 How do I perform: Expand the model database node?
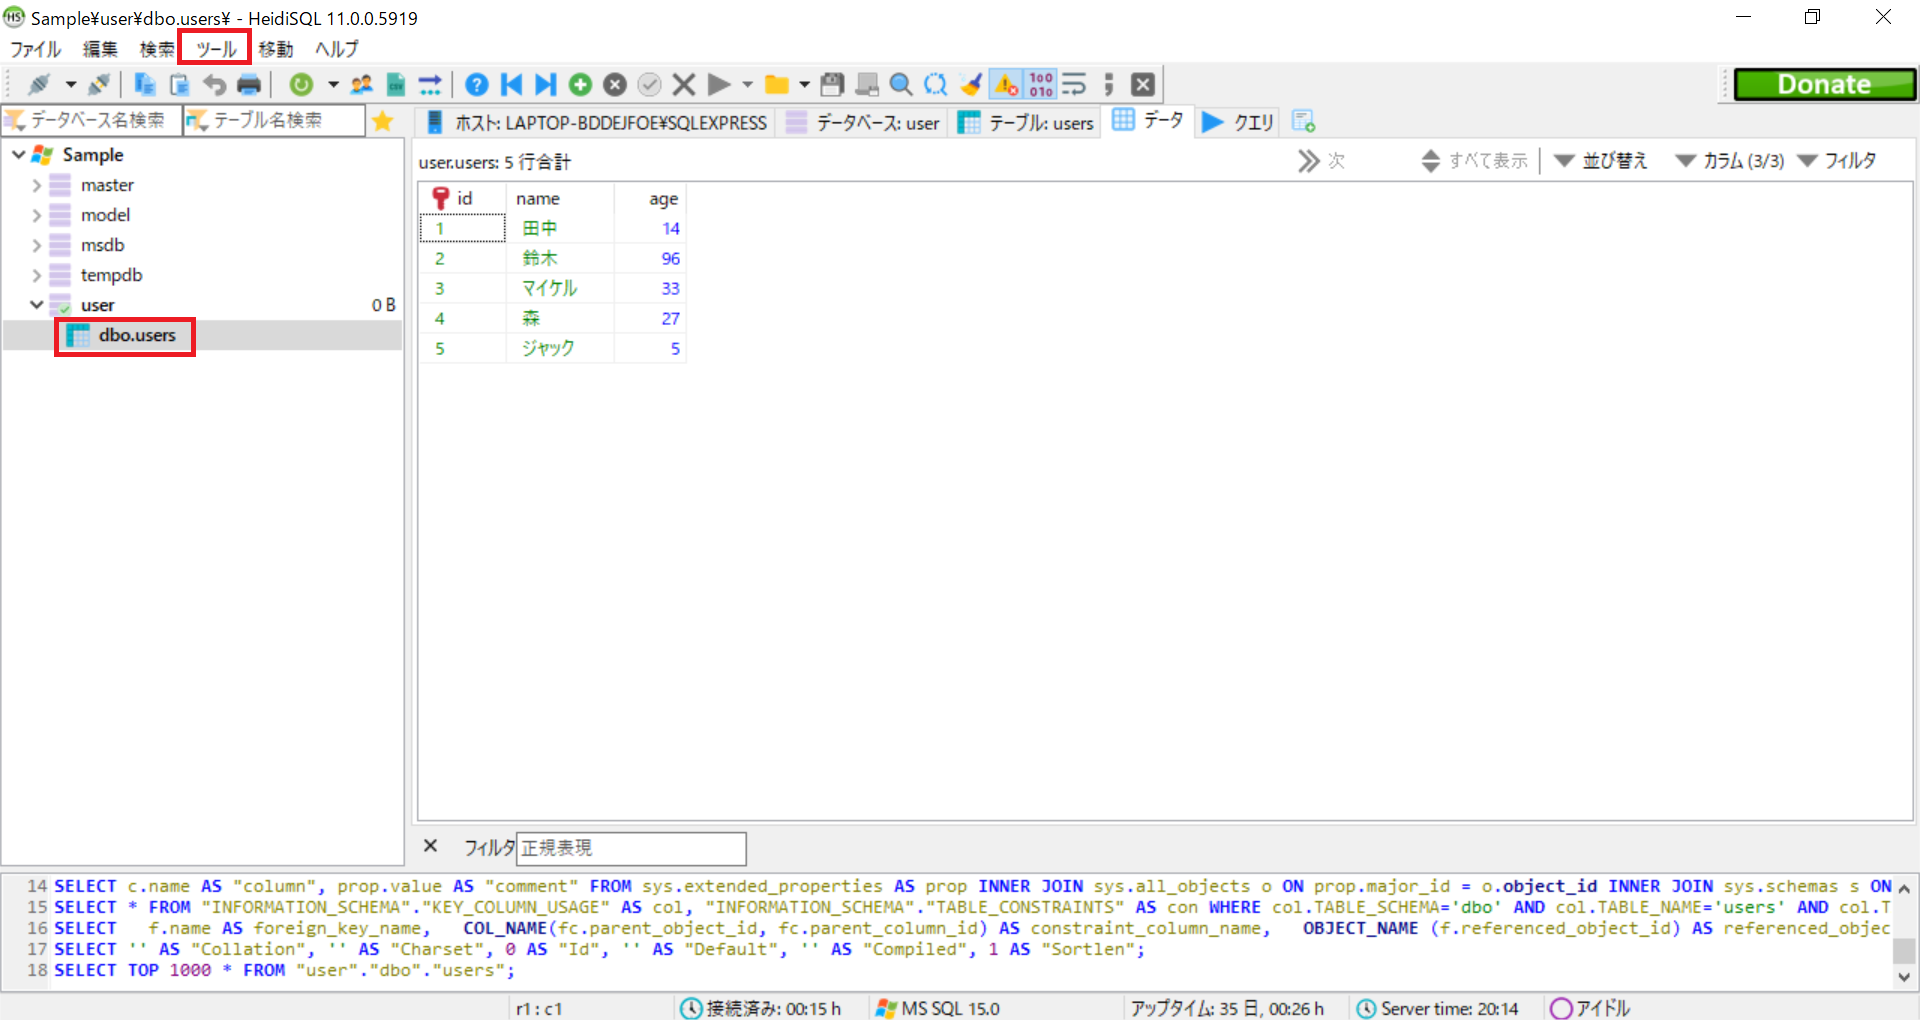click(37, 215)
